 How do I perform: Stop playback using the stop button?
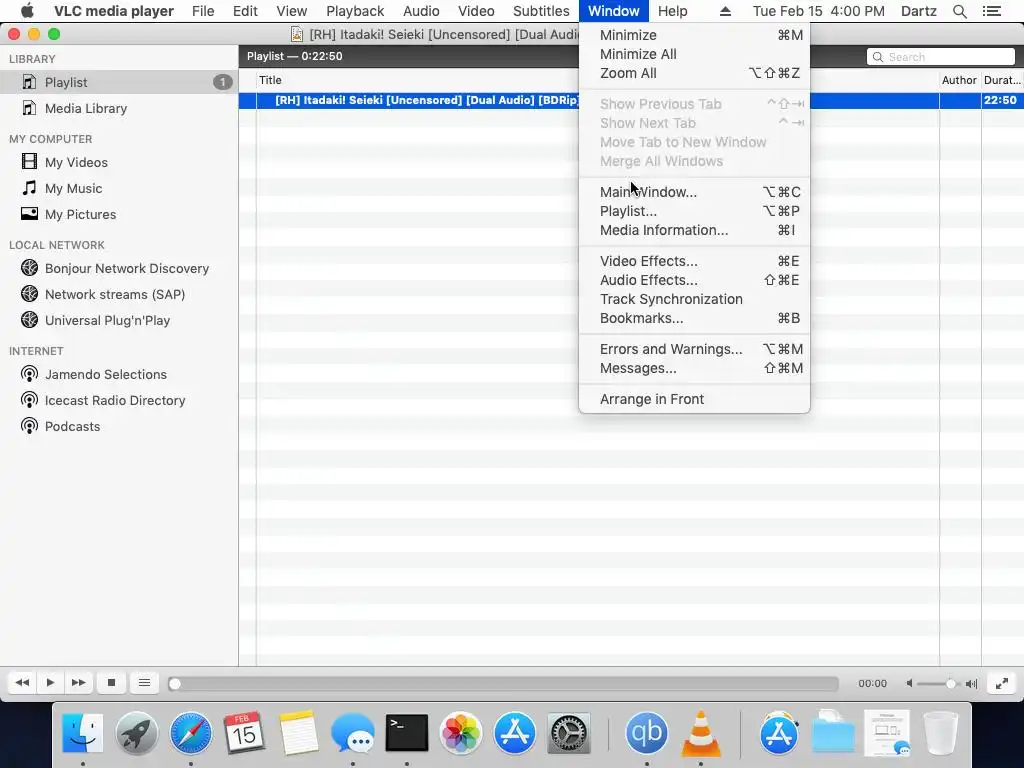click(112, 683)
